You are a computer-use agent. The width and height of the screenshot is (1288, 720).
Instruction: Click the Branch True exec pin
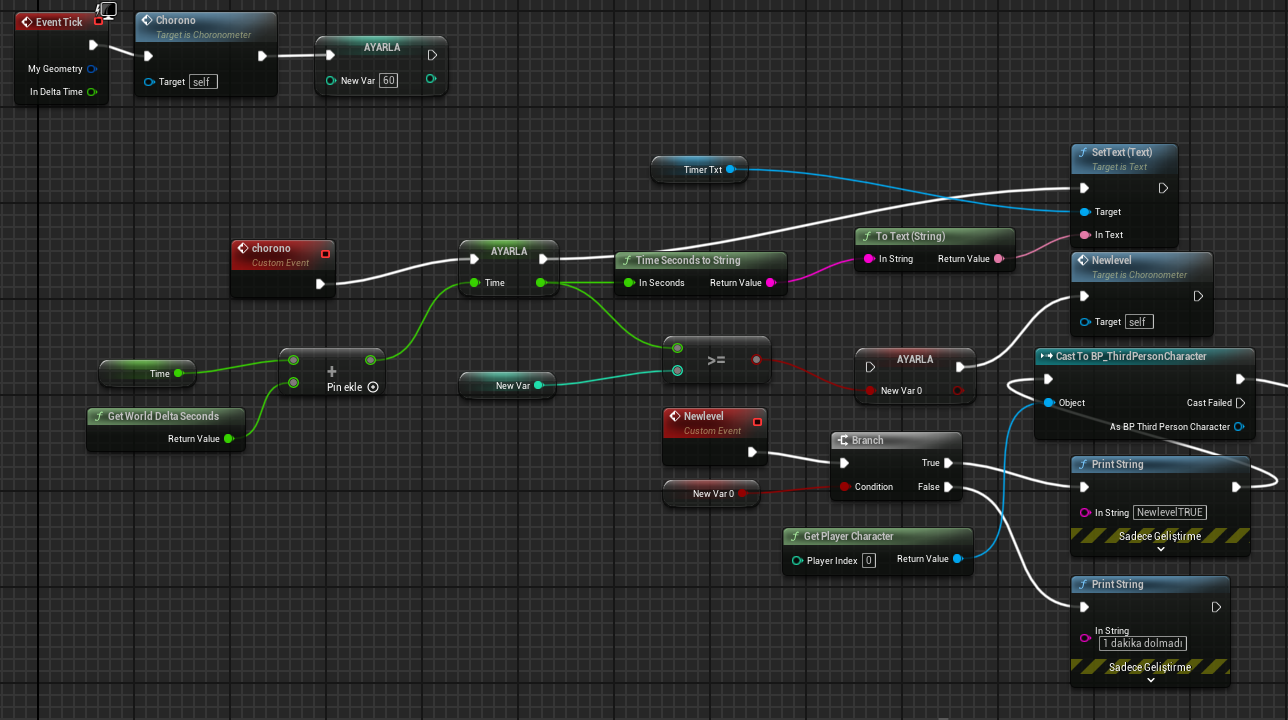pos(948,463)
